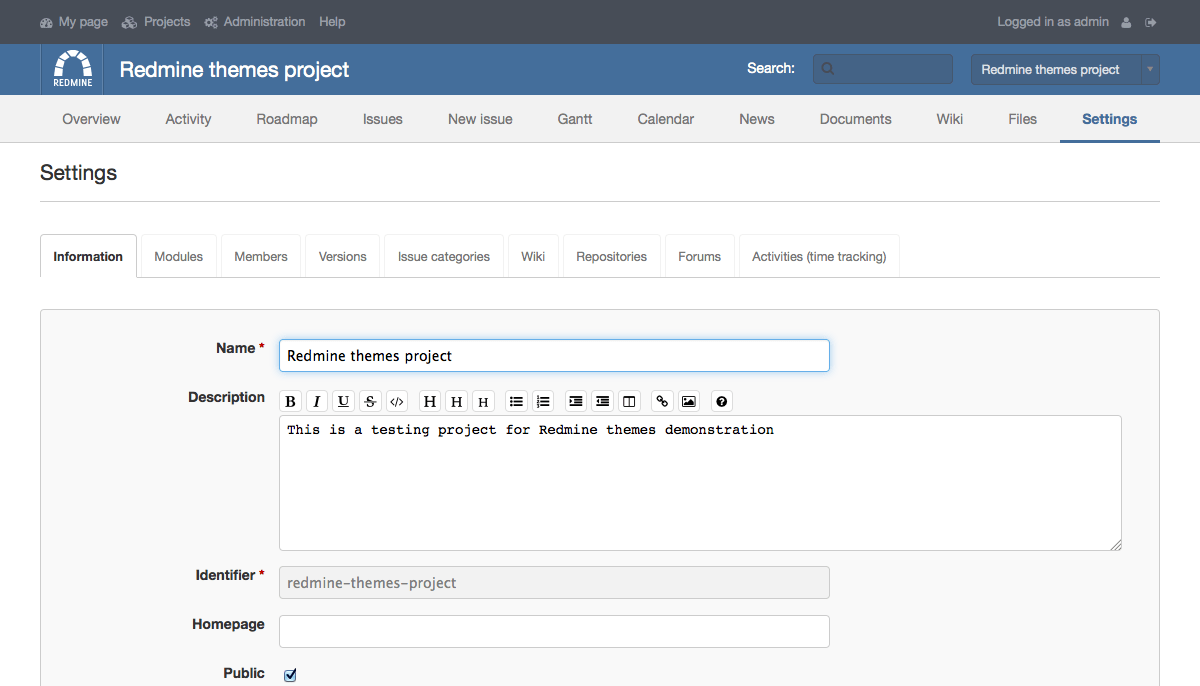The width and height of the screenshot is (1200, 686).
Task: Go to the News tab
Action: (x=757, y=119)
